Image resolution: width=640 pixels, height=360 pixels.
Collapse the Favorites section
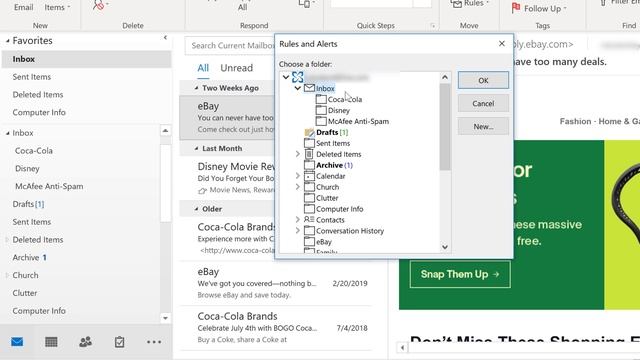coord(7,41)
